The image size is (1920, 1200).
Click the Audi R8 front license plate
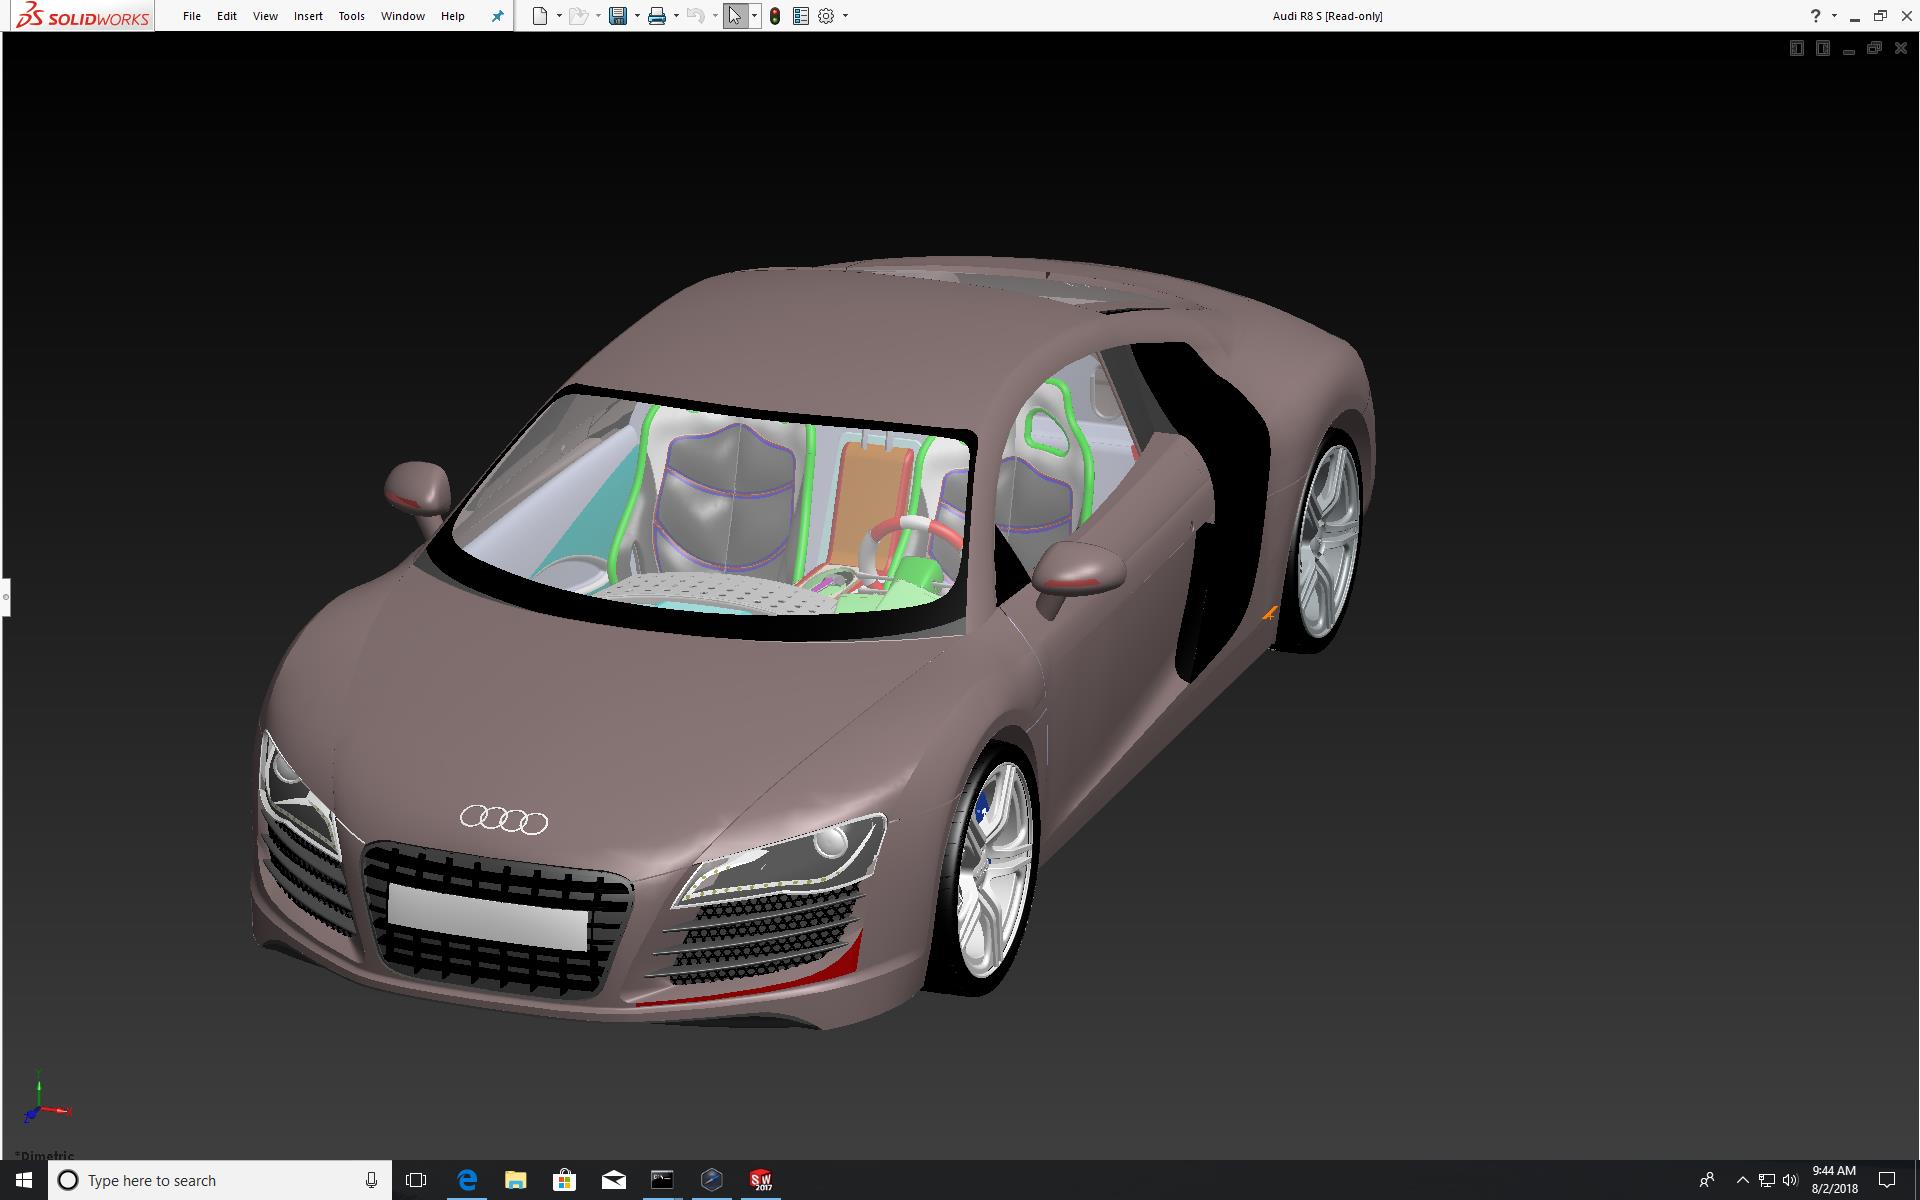(487, 916)
